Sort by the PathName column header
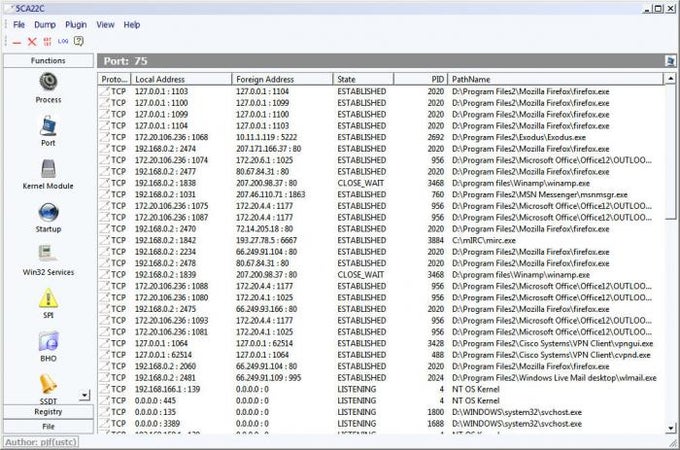This screenshot has height=450, width=680. tap(556, 79)
